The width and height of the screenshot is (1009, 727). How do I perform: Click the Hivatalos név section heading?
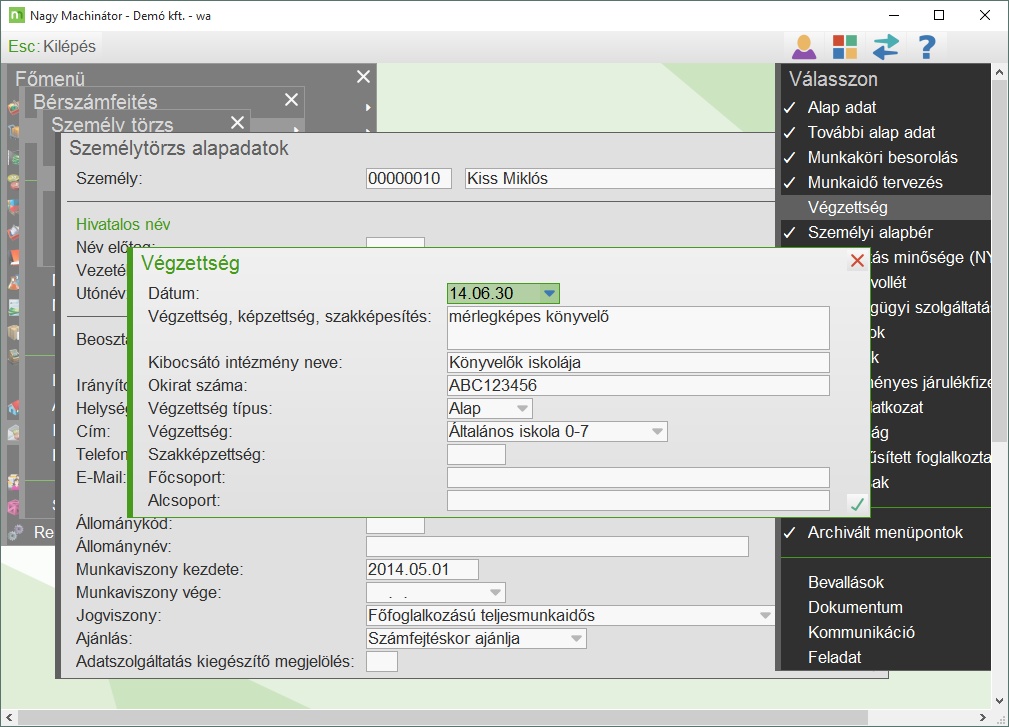pyautogui.click(x=123, y=225)
